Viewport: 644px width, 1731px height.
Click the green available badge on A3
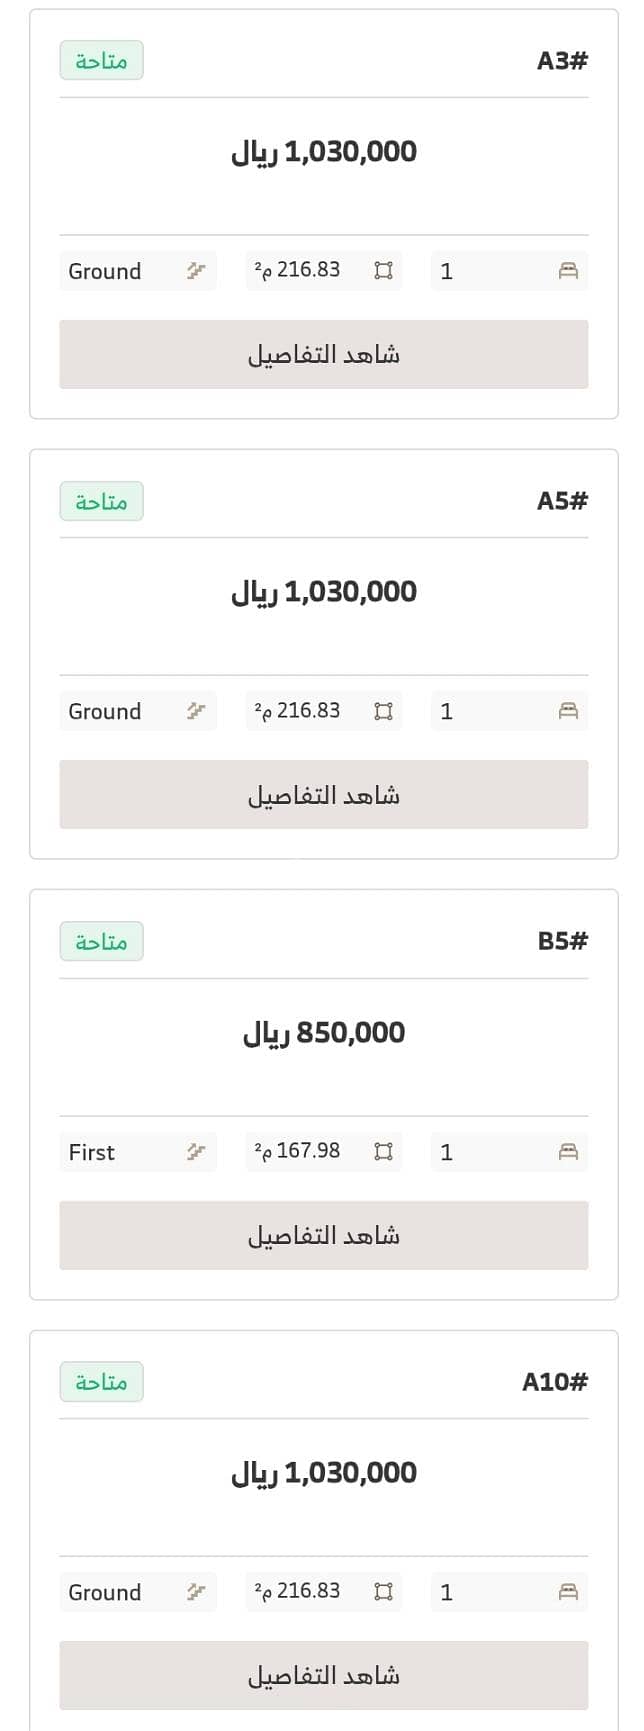point(101,61)
